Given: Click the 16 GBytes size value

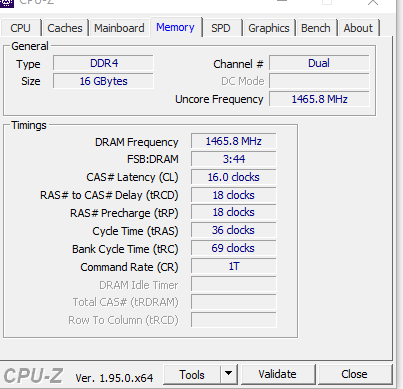Looking at the screenshot, I should pos(103,81).
